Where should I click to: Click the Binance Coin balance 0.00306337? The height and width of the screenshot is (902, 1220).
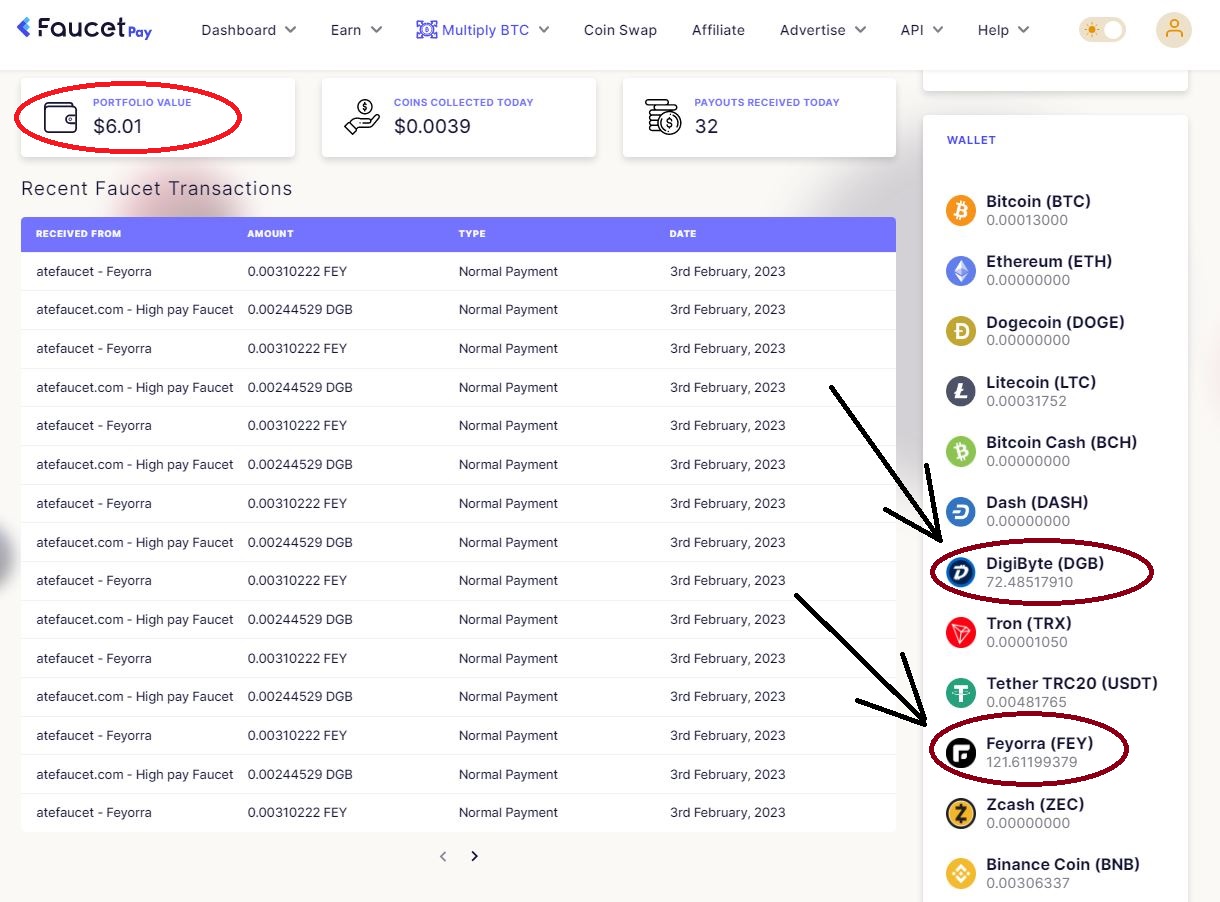pos(1028,883)
